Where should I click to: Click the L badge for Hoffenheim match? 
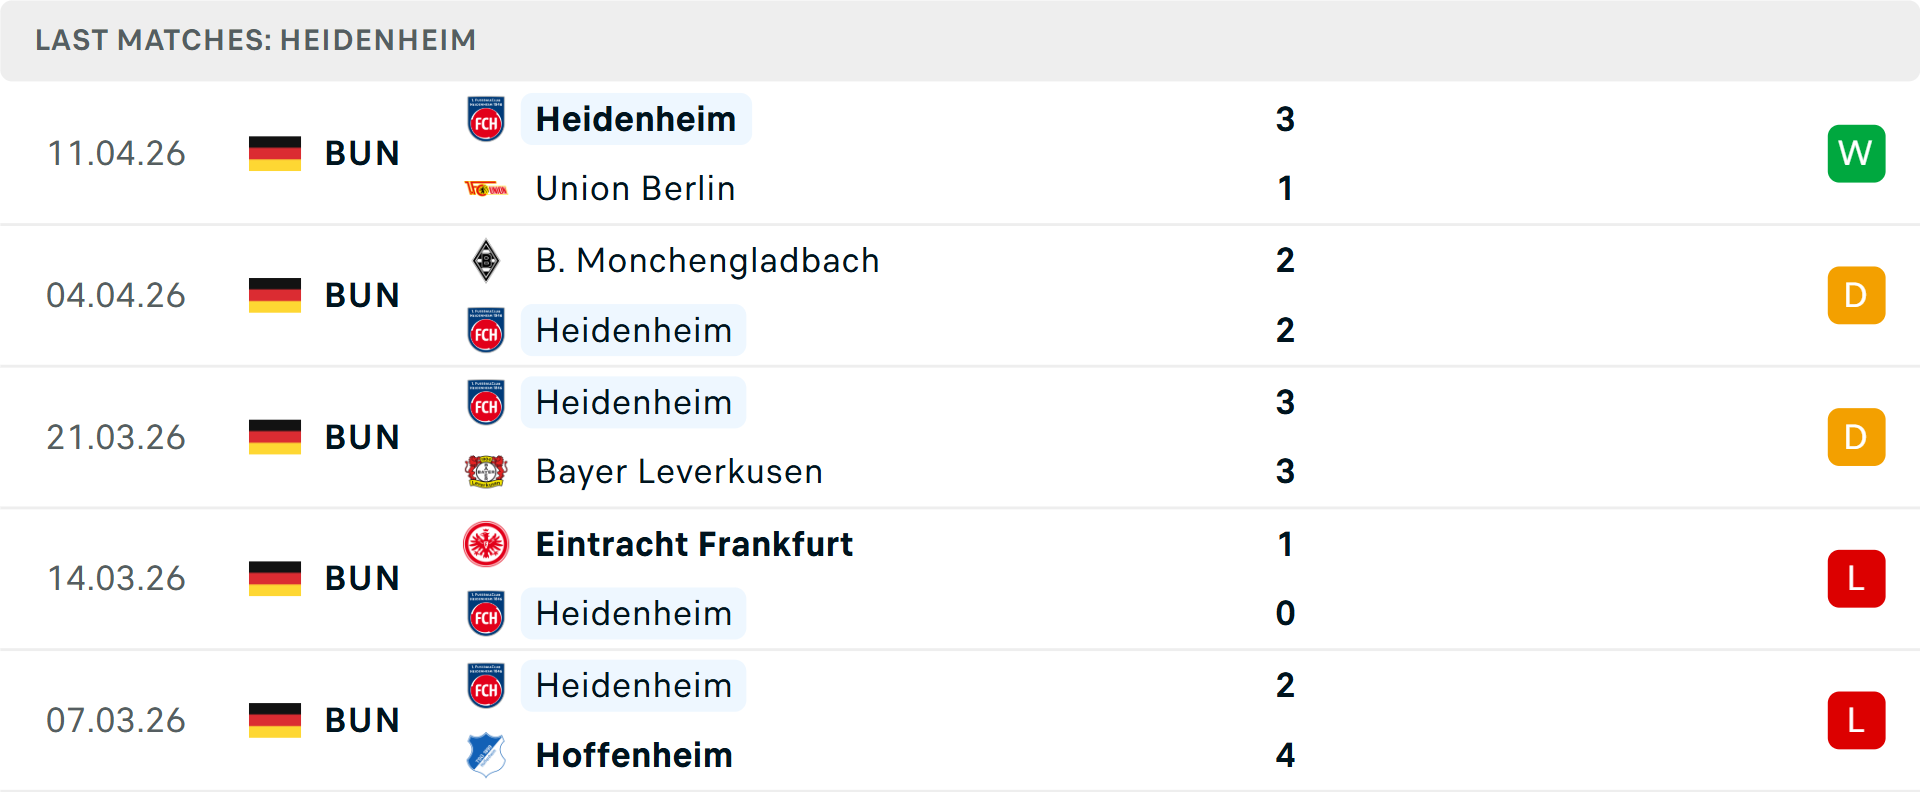pyautogui.click(x=1856, y=720)
